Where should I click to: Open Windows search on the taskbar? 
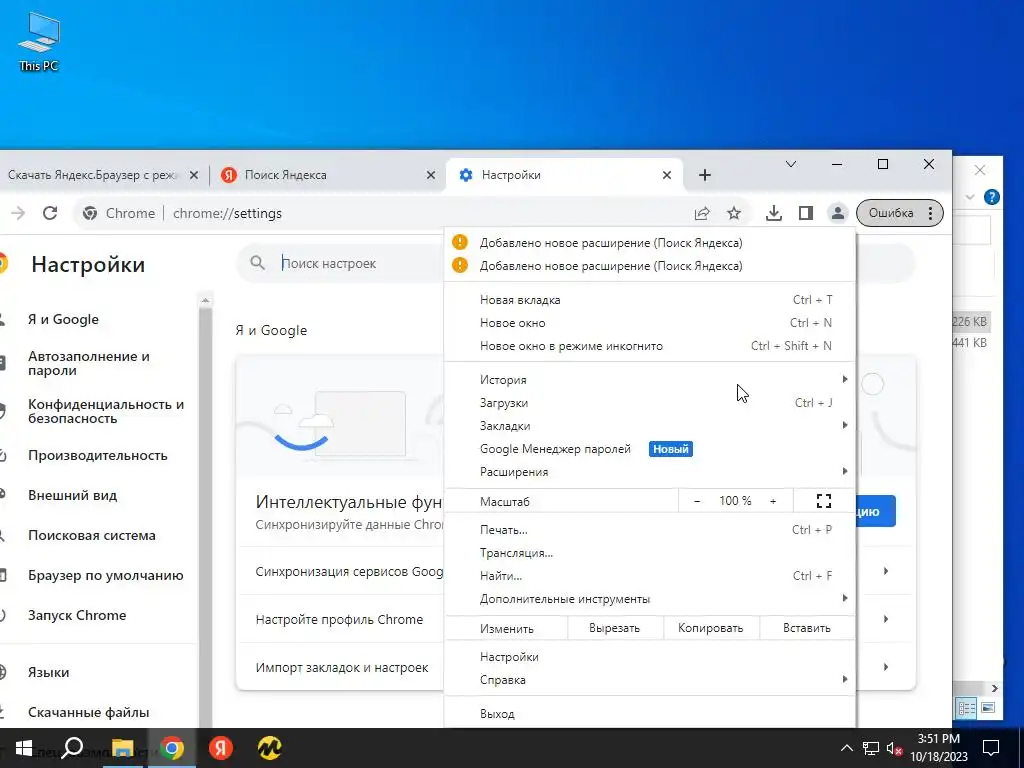tap(72, 748)
